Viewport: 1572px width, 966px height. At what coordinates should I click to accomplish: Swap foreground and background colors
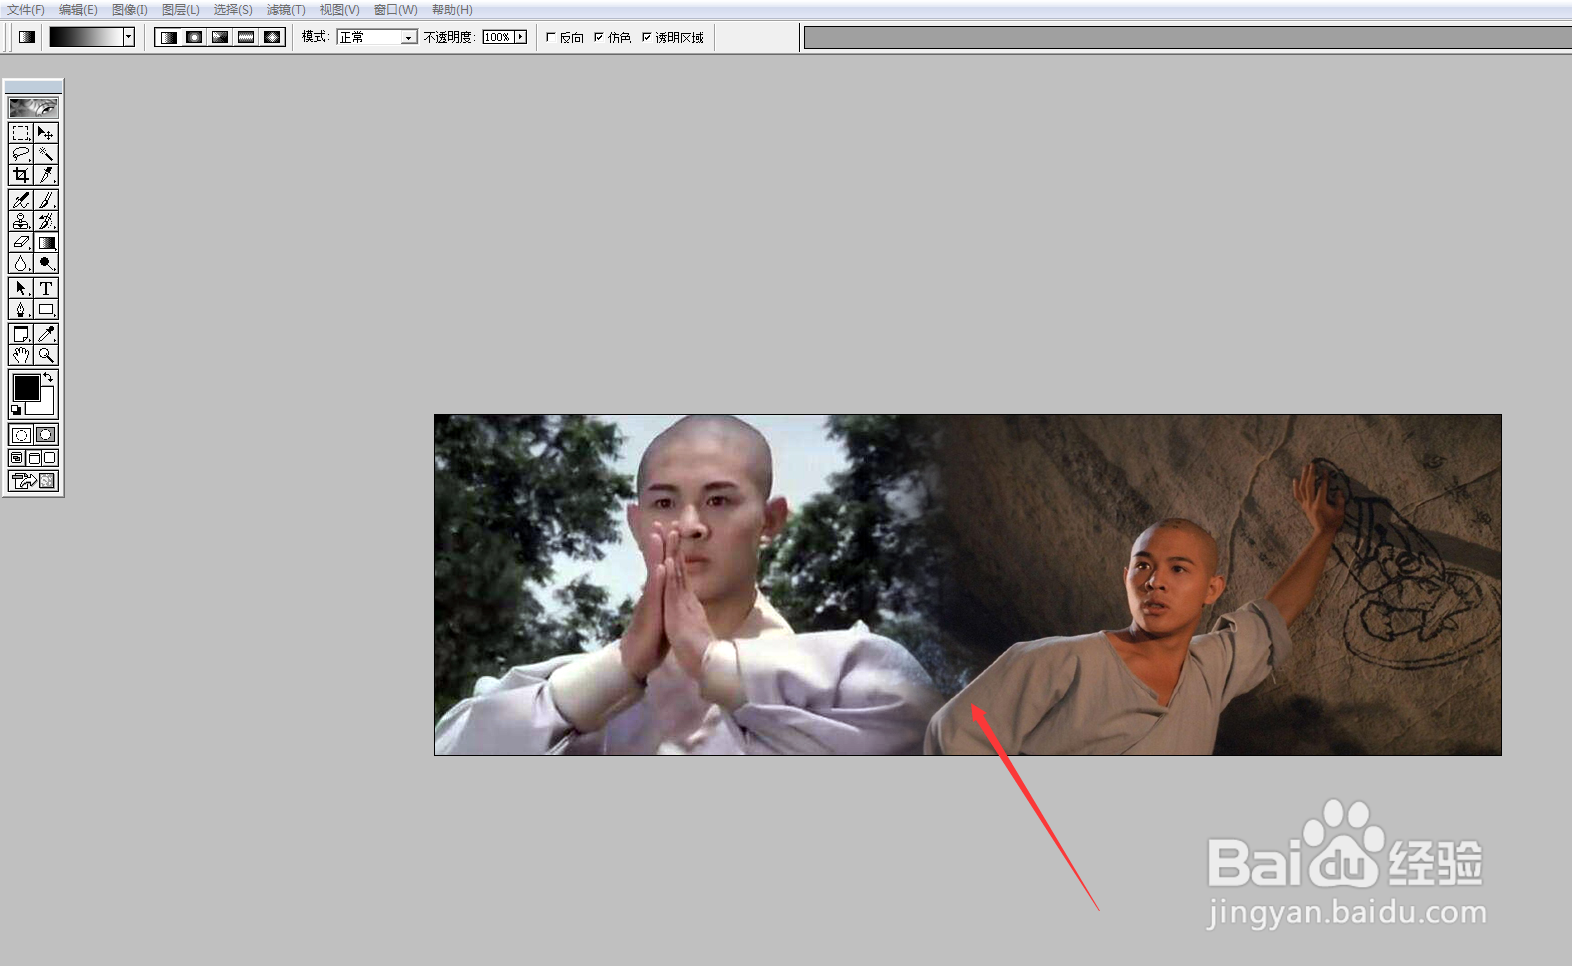point(48,377)
